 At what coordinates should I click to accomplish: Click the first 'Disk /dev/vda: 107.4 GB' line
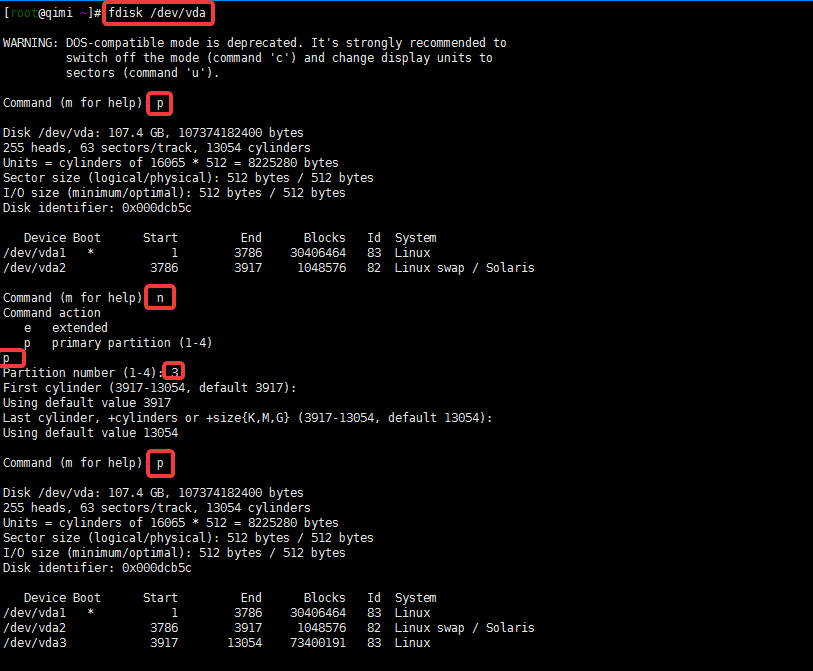[x=153, y=133]
